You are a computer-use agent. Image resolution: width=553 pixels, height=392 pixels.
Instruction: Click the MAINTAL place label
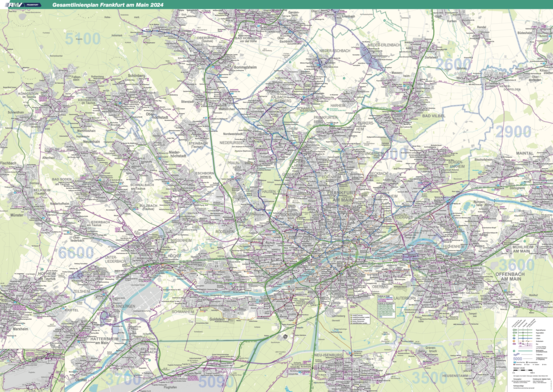pyautogui.click(x=525, y=153)
